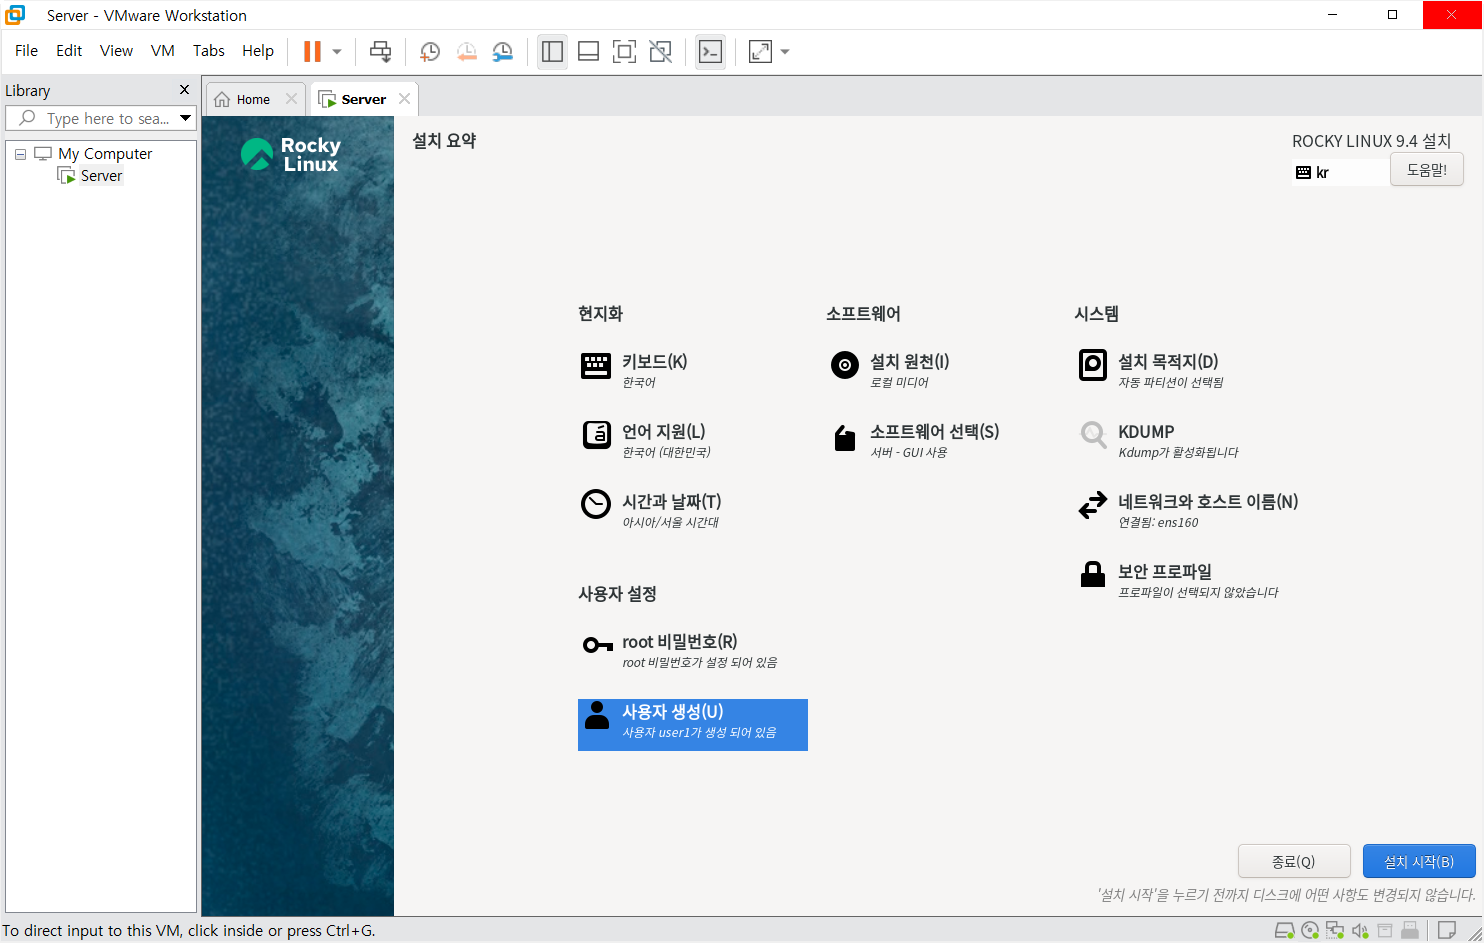This screenshot has height=943, width=1484.
Task: Click the hard disk status bar icon
Action: pos(1284,931)
